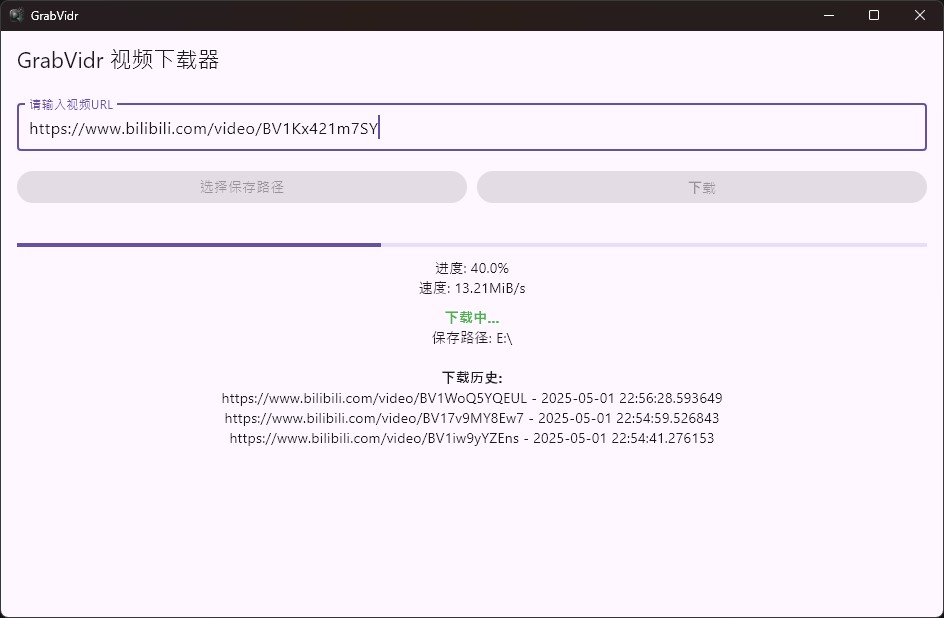Click the 保存路径: E:\ text
The width and height of the screenshot is (944, 618).
tap(472, 338)
